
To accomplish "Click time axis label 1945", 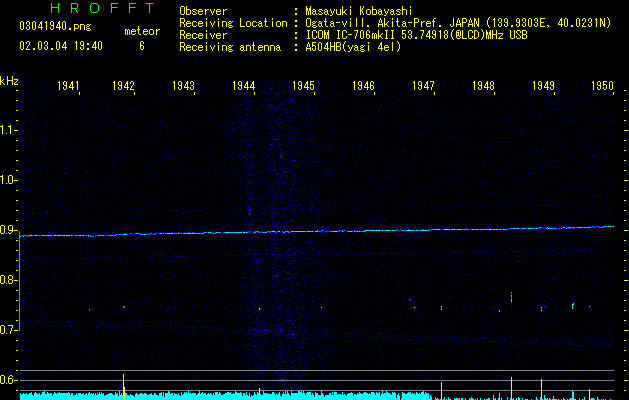I will pyautogui.click(x=303, y=85).
